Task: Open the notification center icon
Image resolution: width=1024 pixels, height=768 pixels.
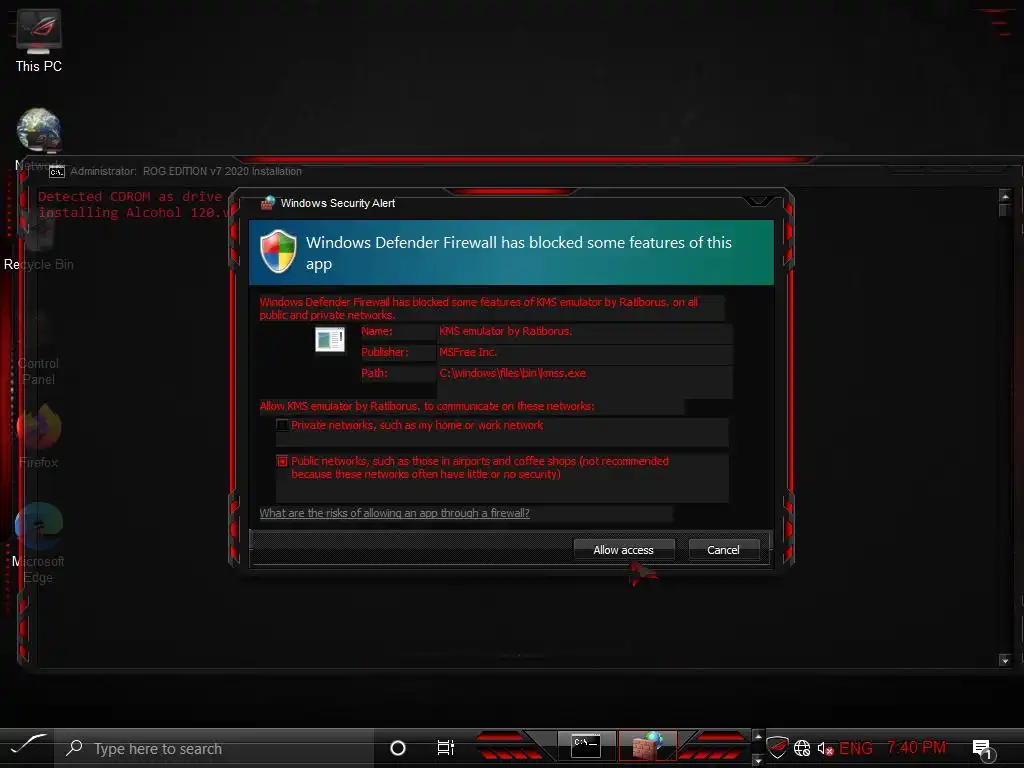Action: click(982, 748)
